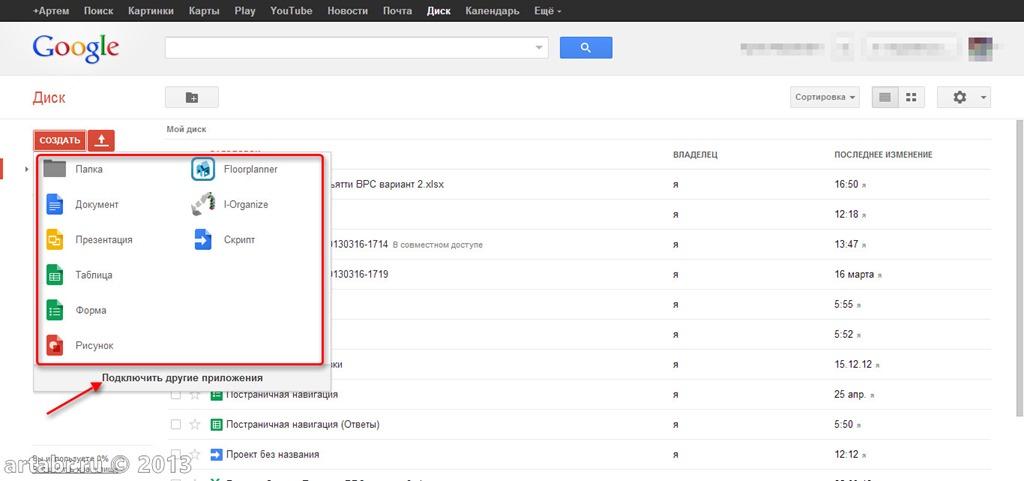Switch to grid view

pos(912,97)
